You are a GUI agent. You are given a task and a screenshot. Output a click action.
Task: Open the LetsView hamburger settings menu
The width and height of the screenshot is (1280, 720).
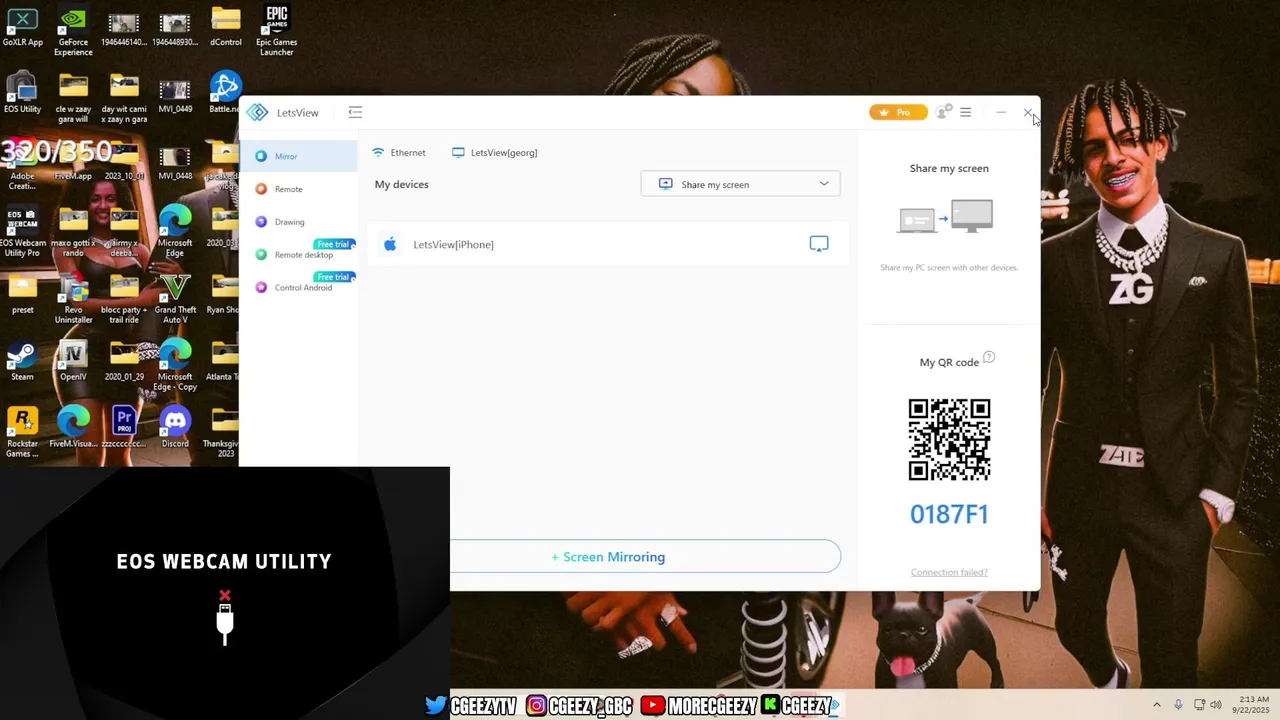[x=966, y=112]
